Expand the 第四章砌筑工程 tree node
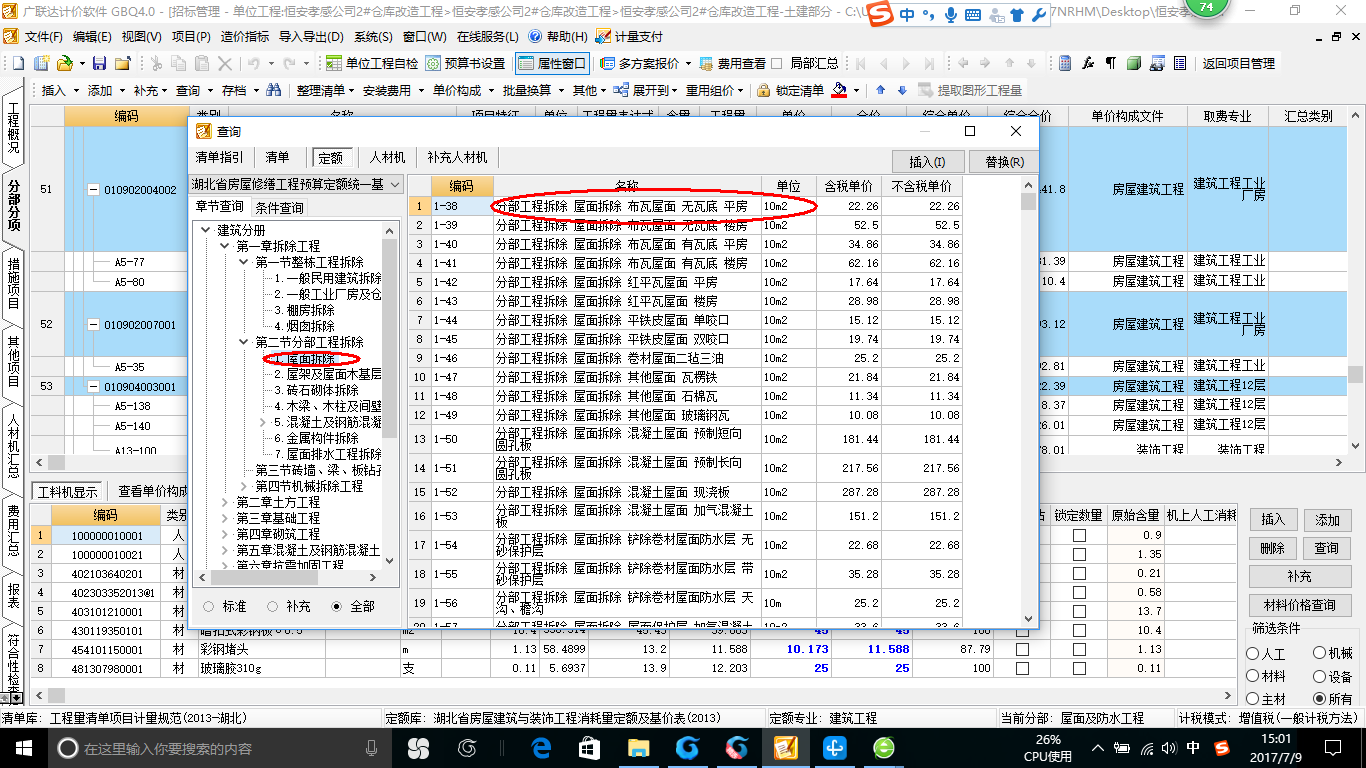This screenshot has width=1366, height=768. coord(225,534)
